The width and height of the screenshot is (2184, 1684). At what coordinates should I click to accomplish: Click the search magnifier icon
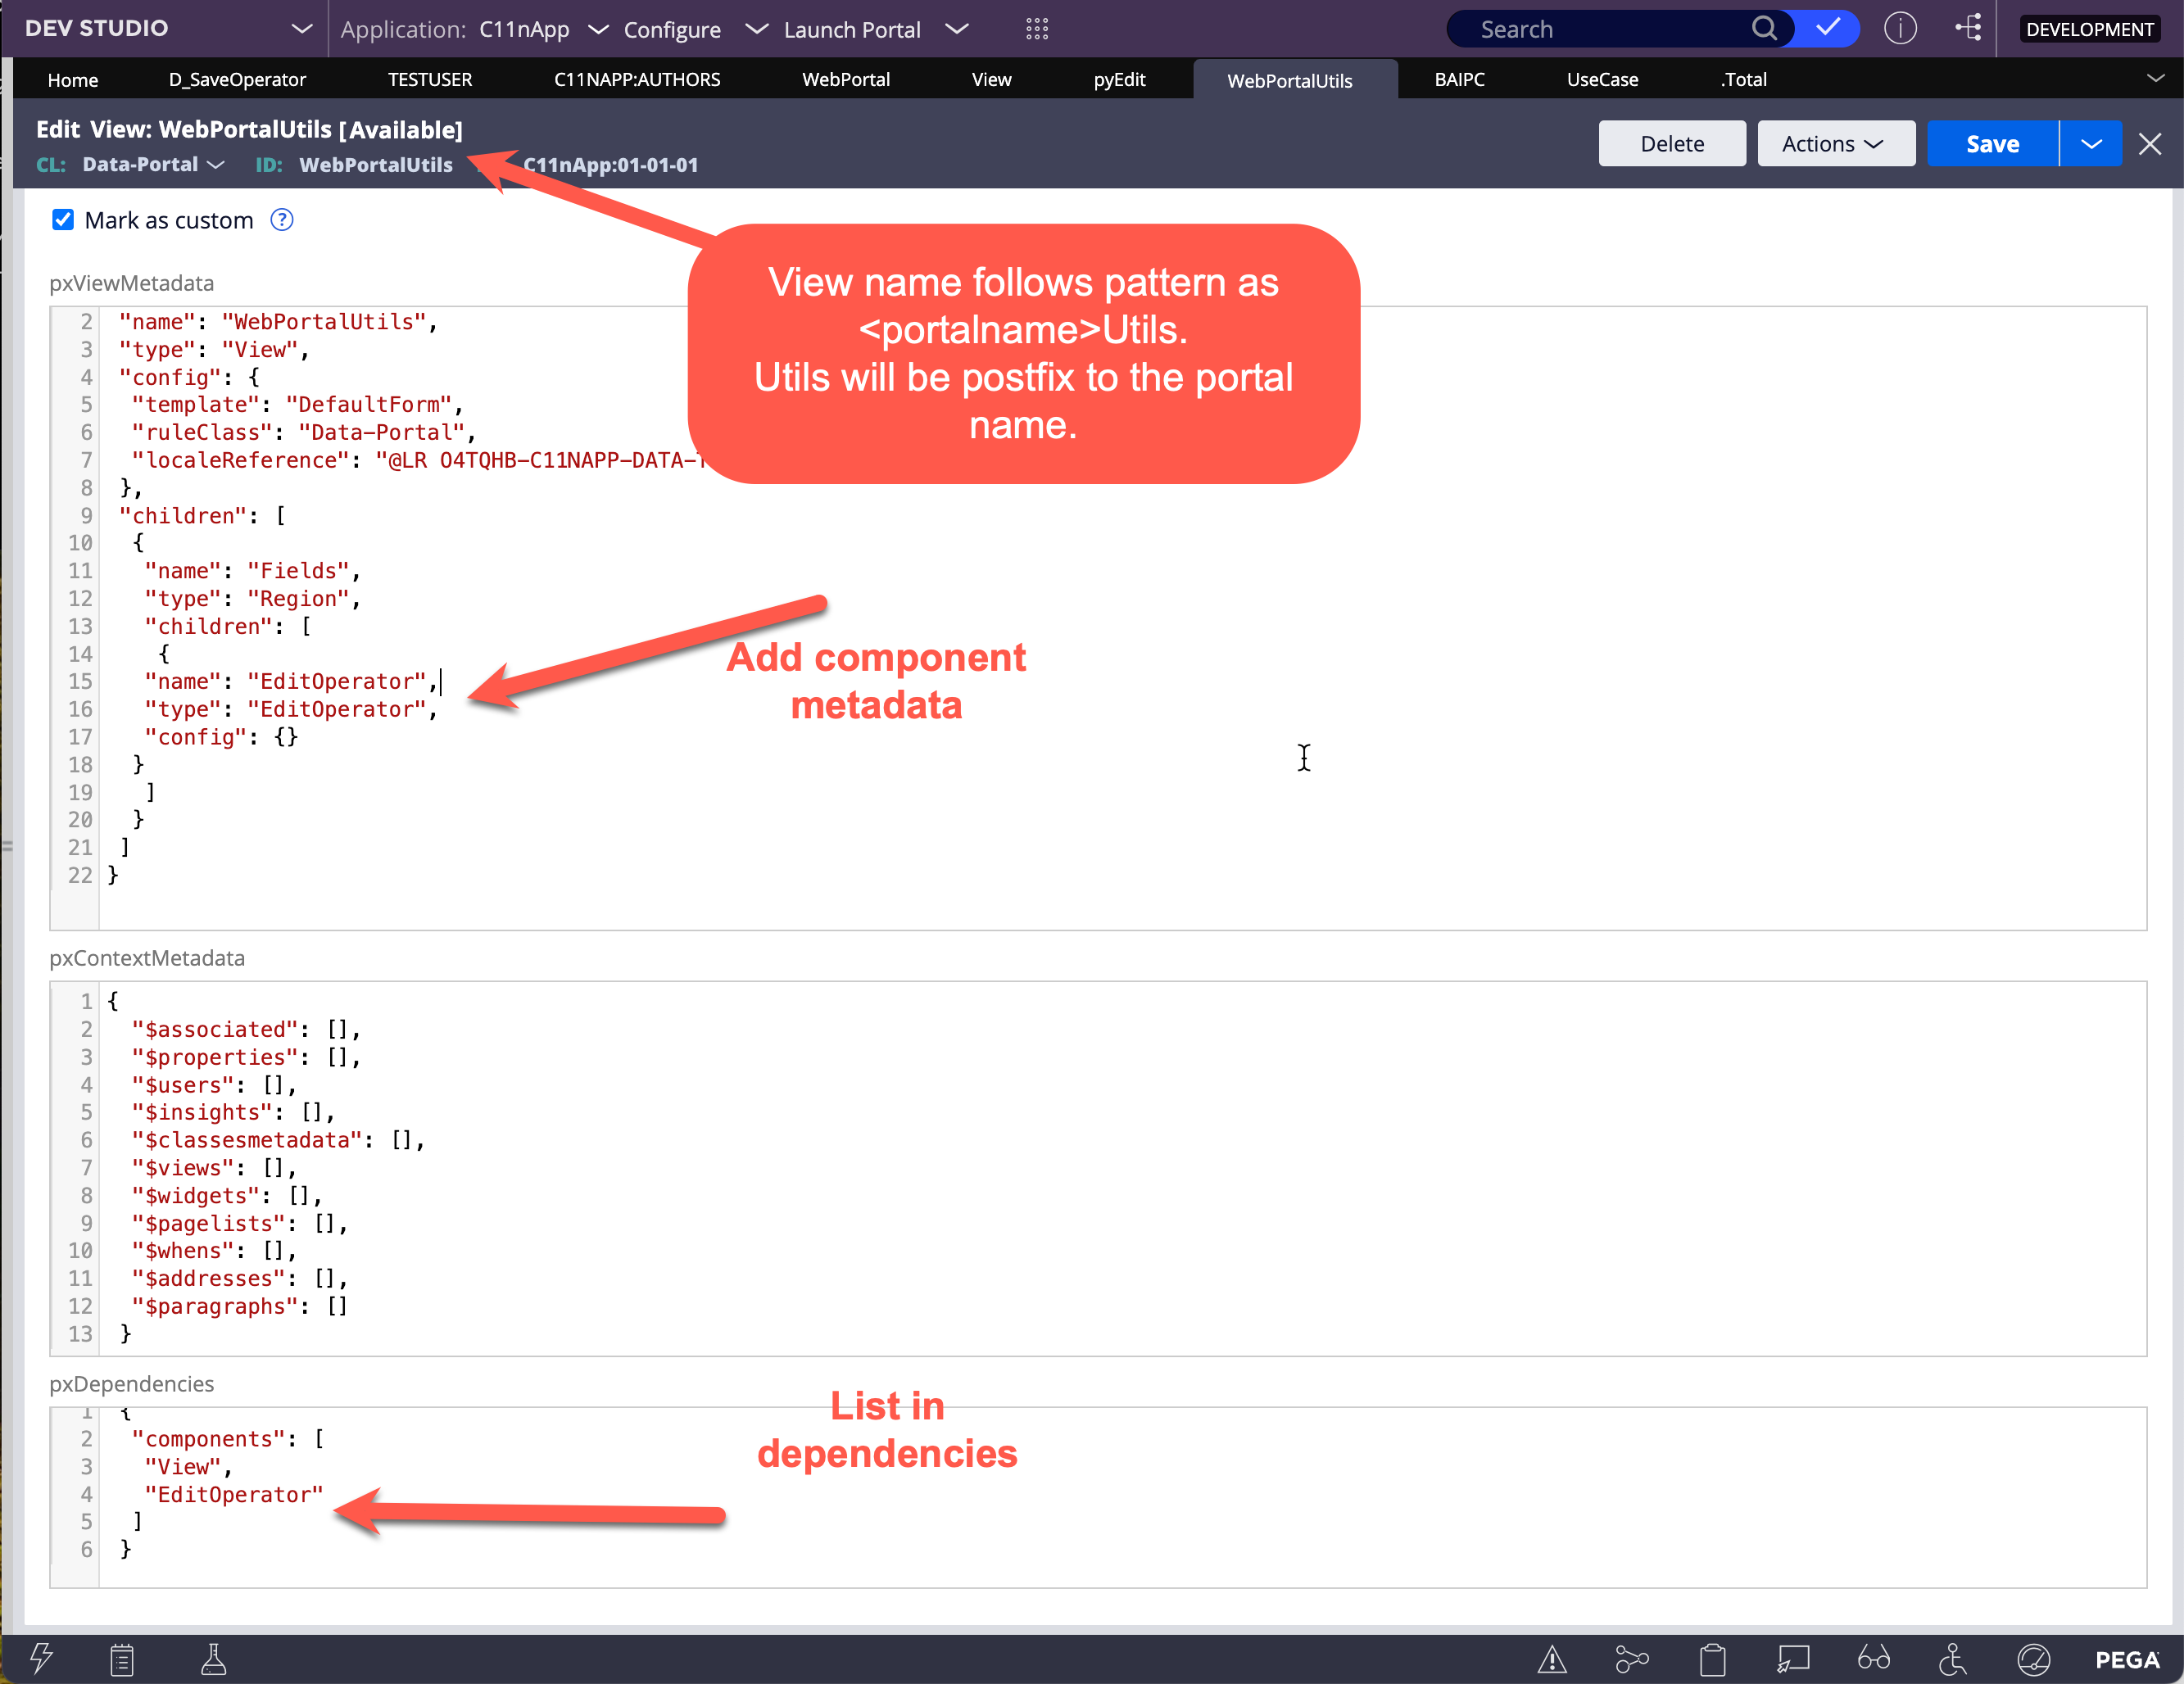coord(1764,29)
